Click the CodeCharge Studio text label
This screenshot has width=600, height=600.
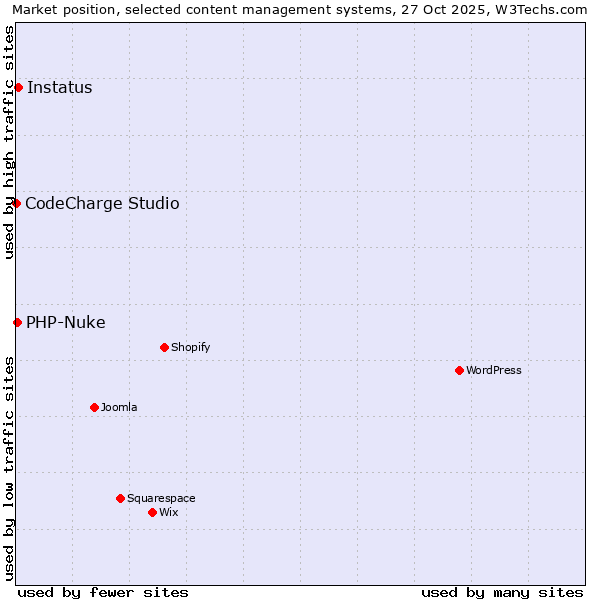(102, 204)
